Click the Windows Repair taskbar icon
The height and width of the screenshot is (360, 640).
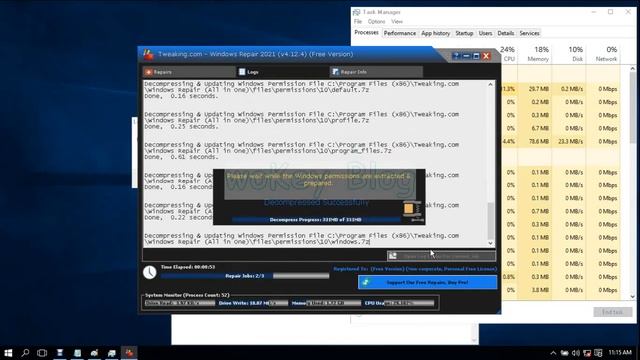(x=129, y=353)
